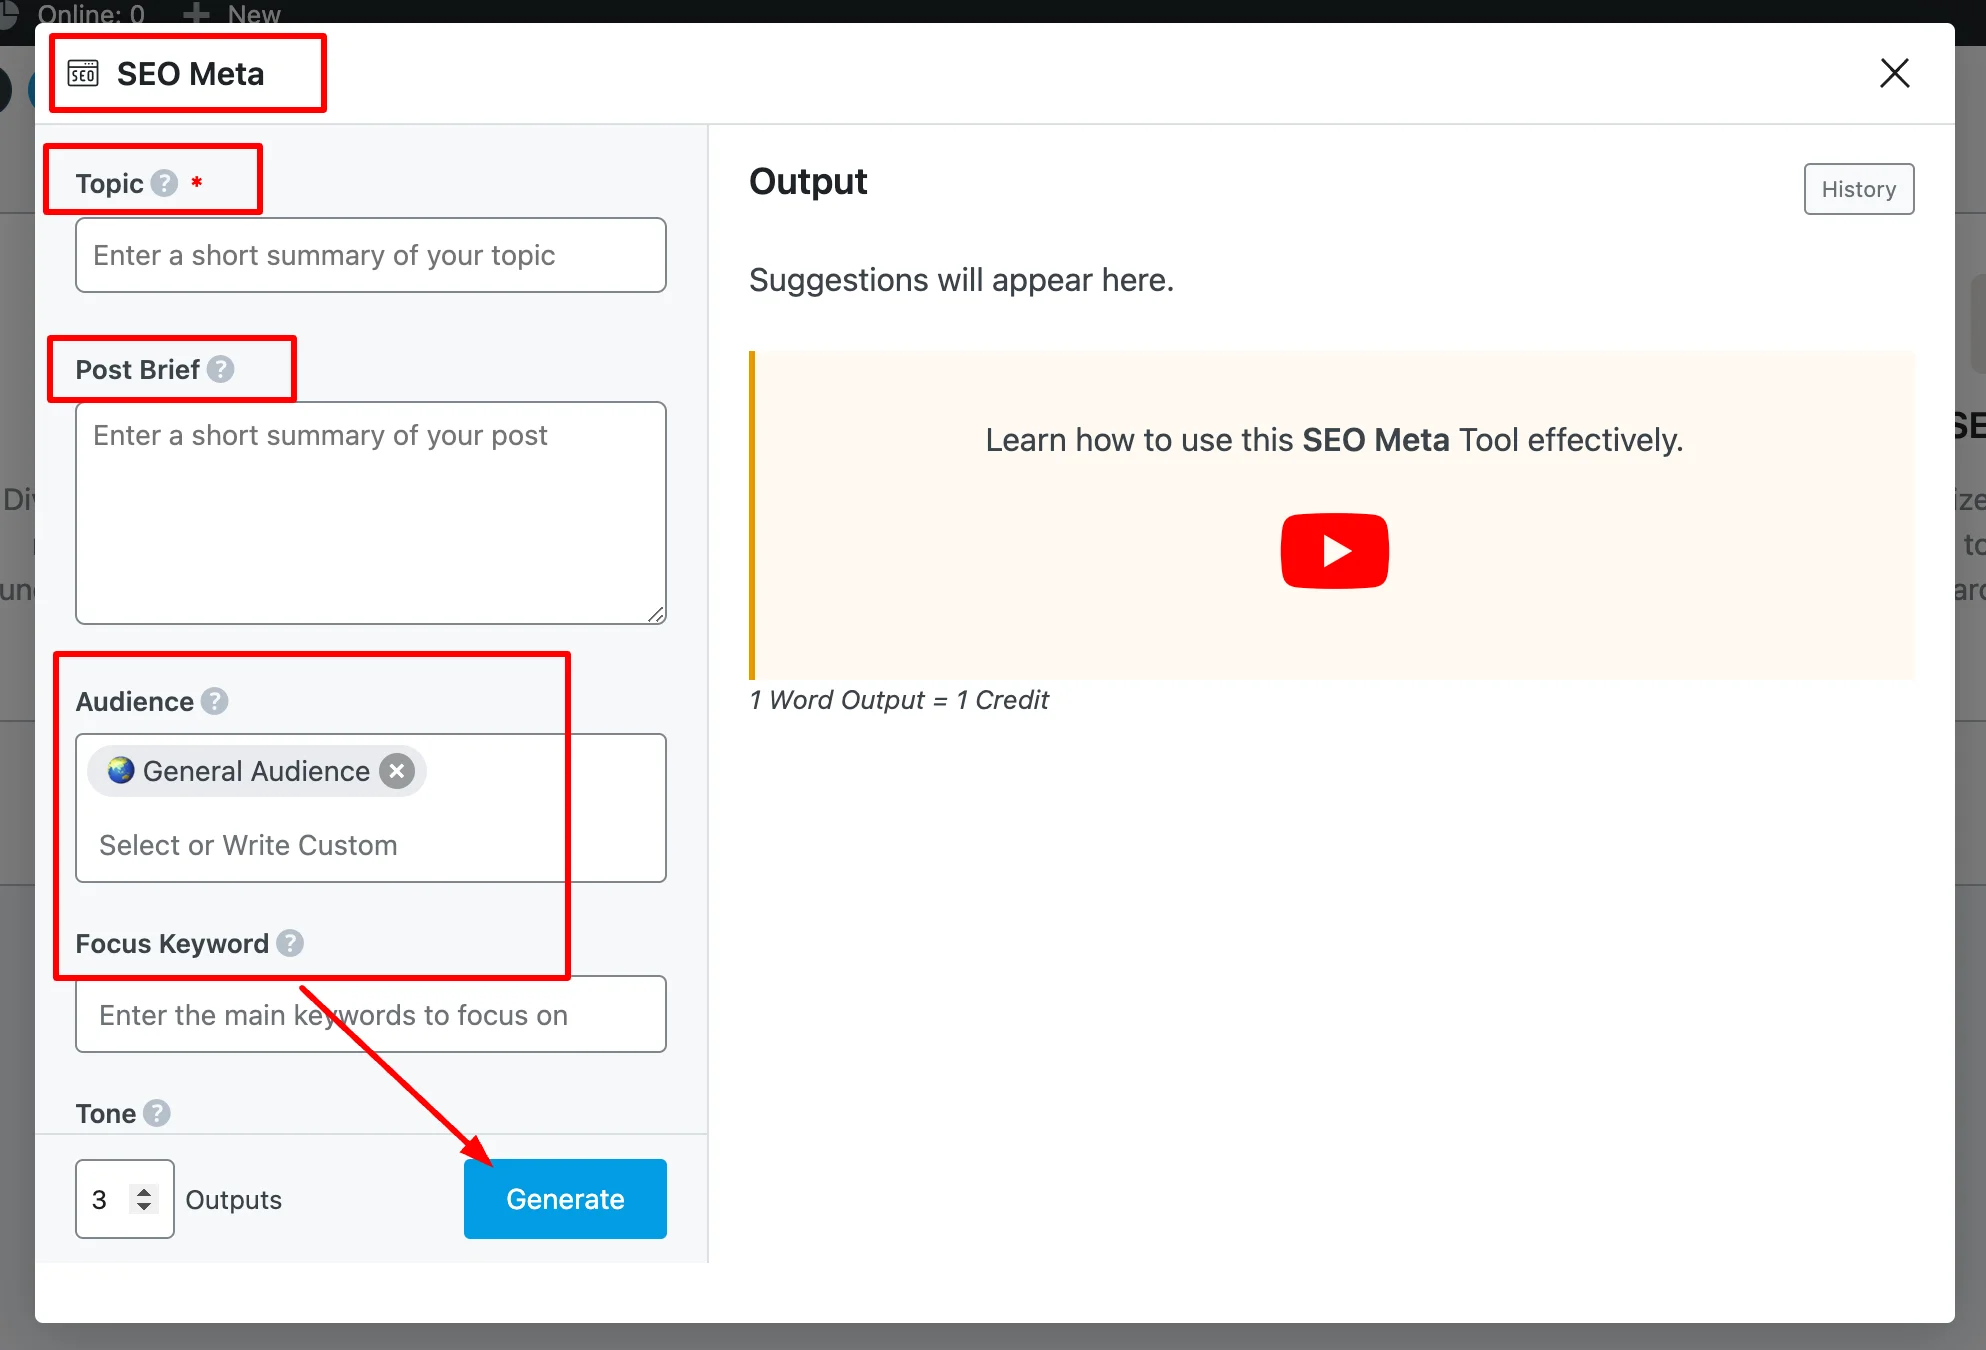Viewport: 1986px width, 1350px height.
Task: Close the SEO Meta dialog
Action: pos(1894,73)
